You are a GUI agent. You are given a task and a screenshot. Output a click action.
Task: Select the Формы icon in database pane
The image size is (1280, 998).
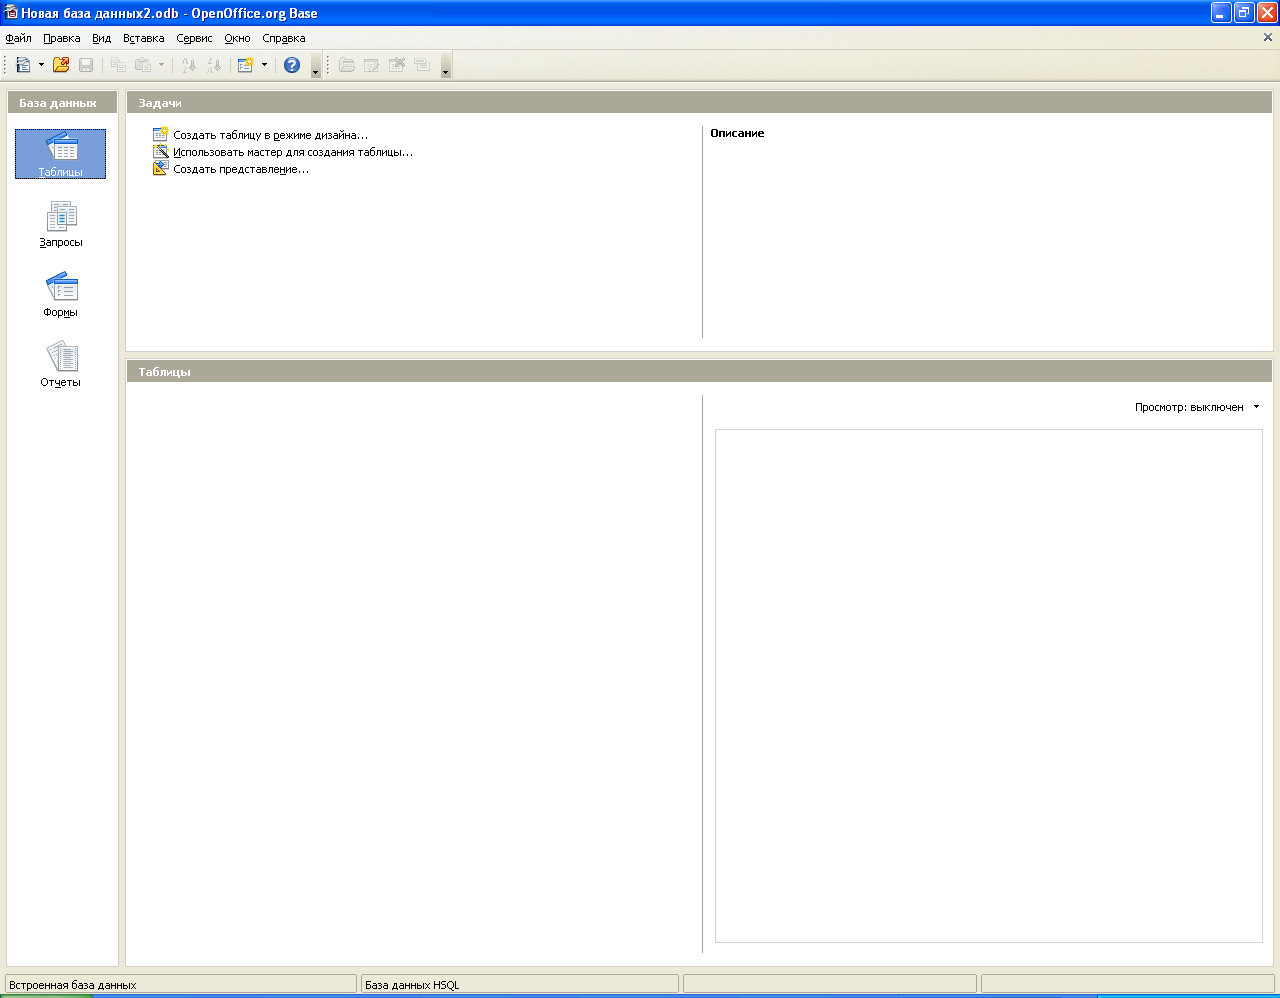[x=60, y=294]
